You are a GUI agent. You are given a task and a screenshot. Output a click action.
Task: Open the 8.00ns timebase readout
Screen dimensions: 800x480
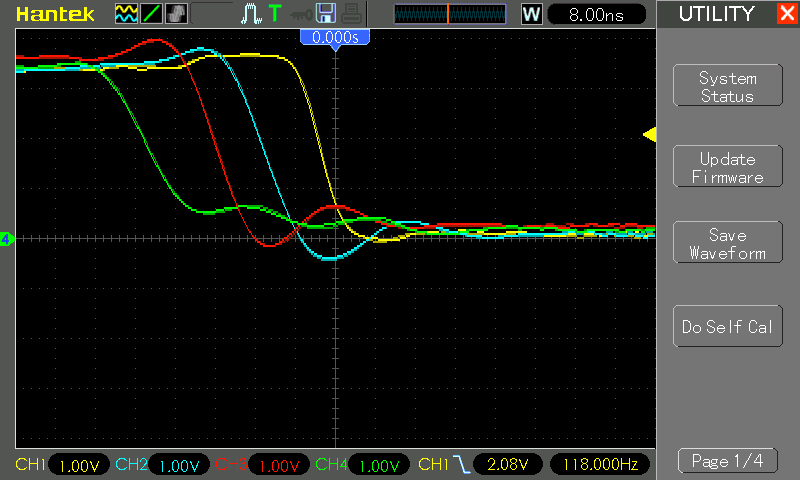coord(596,14)
